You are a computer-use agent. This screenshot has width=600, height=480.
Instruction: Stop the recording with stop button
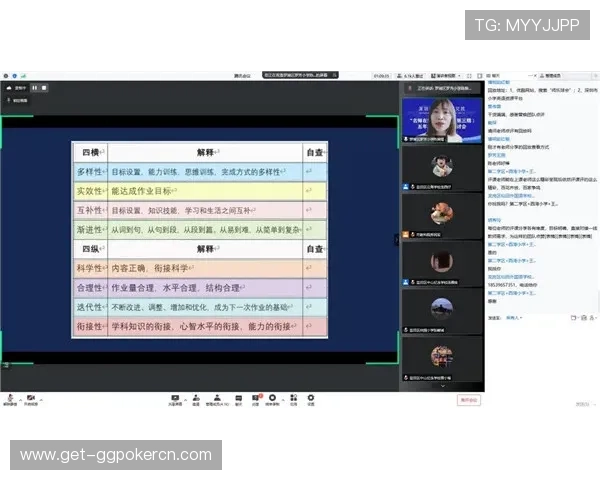tap(44, 88)
